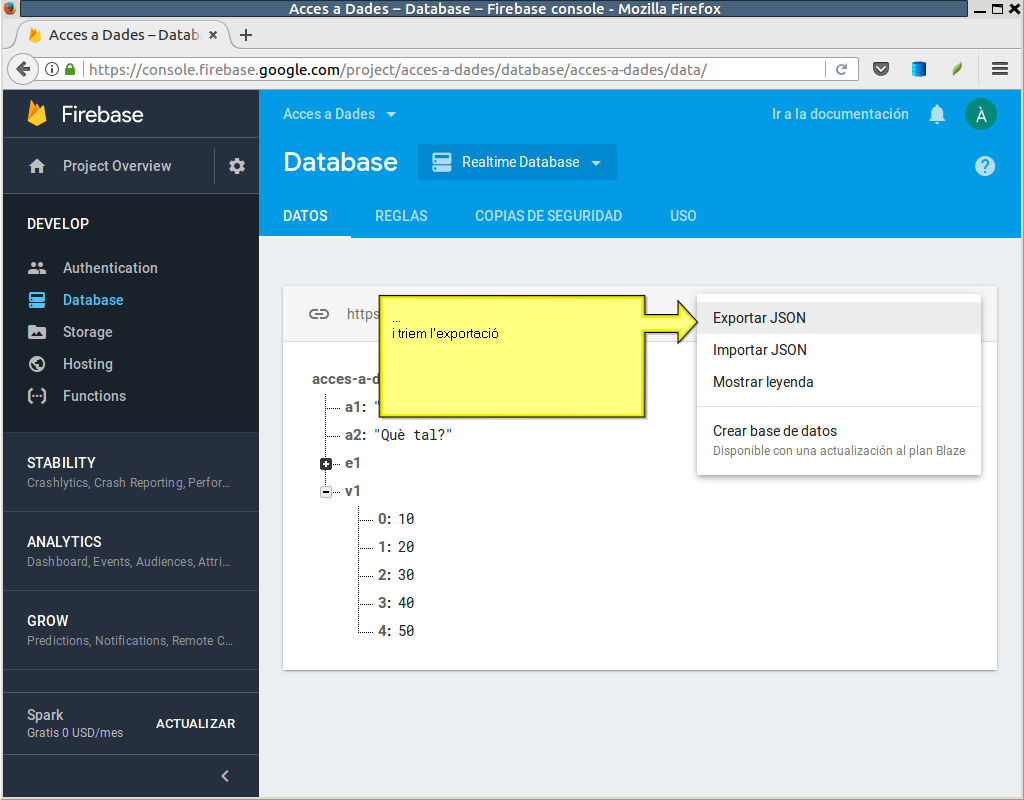Open the Acces a Dades project dropdown

339,114
